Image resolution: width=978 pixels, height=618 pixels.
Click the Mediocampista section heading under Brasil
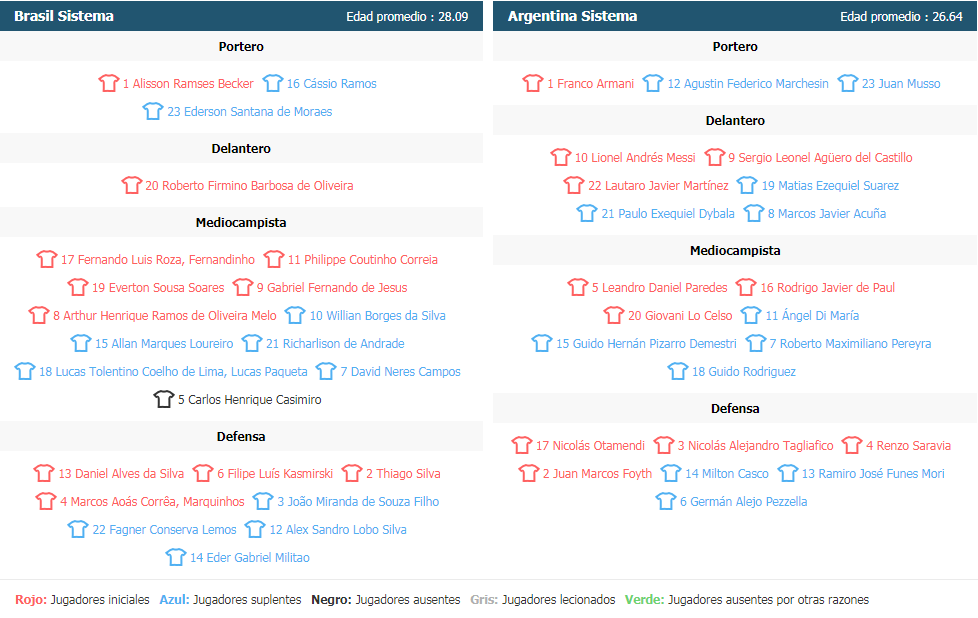click(241, 223)
